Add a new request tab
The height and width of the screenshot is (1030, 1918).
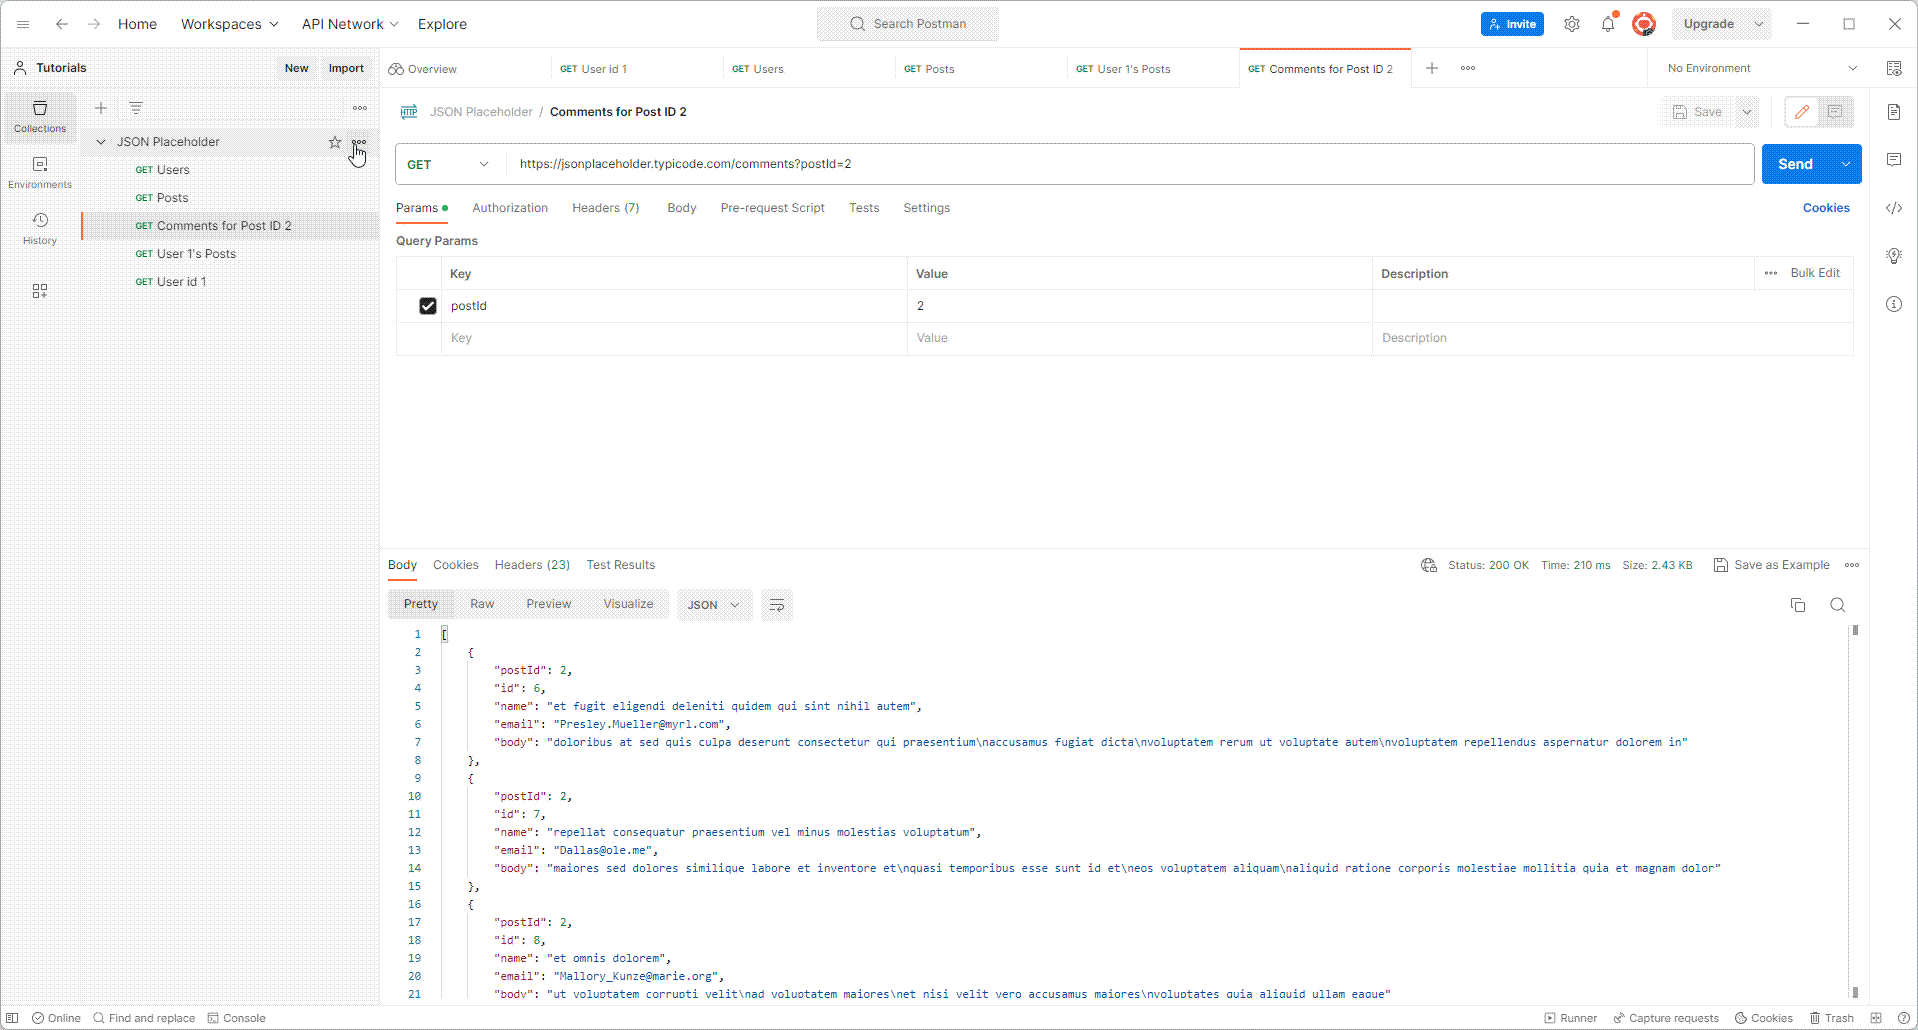1432,68
